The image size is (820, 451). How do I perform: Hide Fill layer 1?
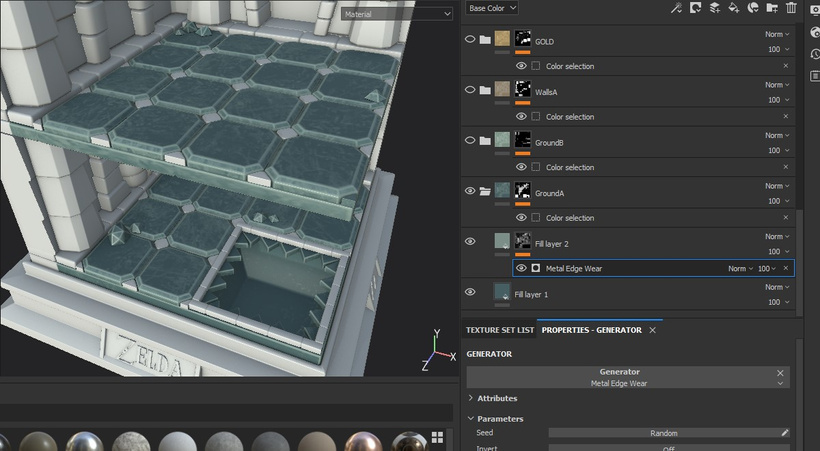point(470,292)
